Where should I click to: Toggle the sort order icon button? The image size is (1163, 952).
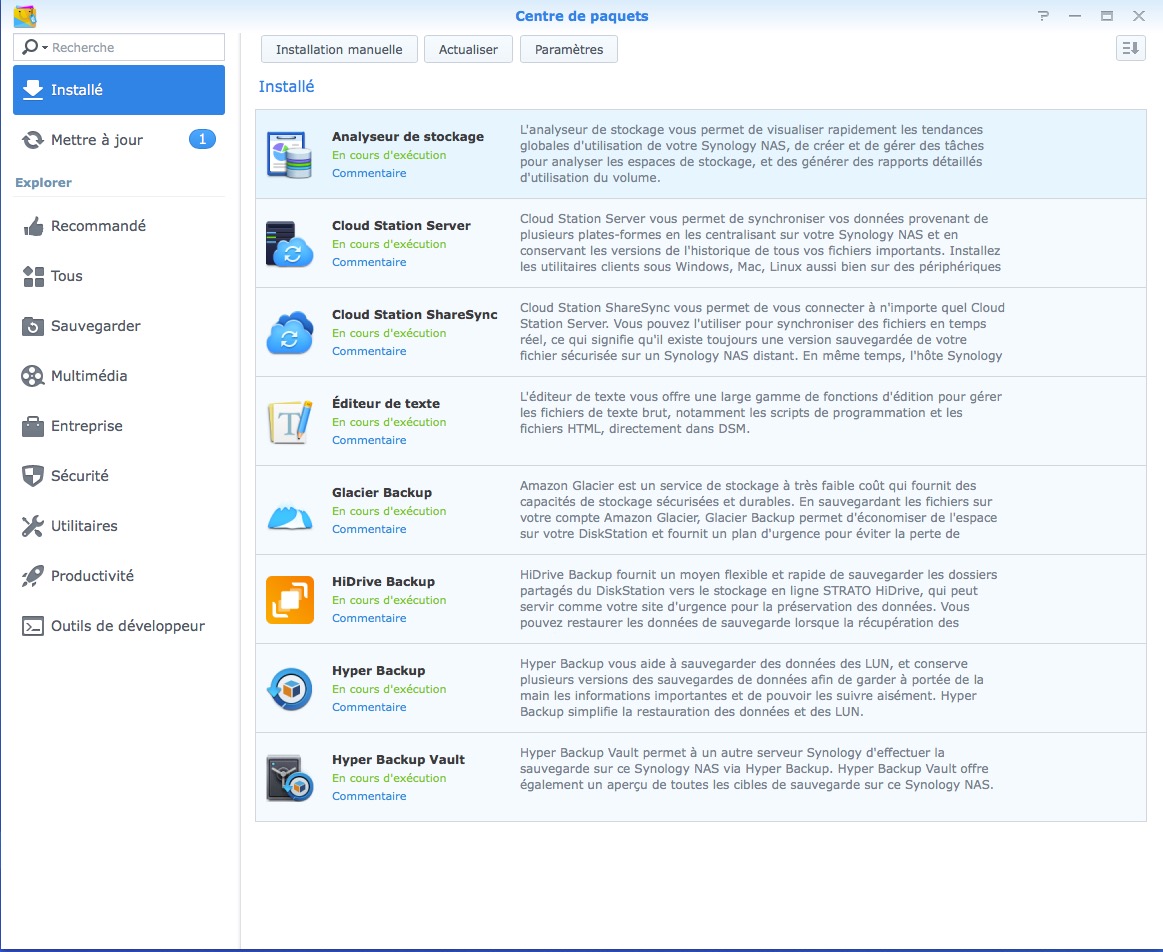point(1130,48)
